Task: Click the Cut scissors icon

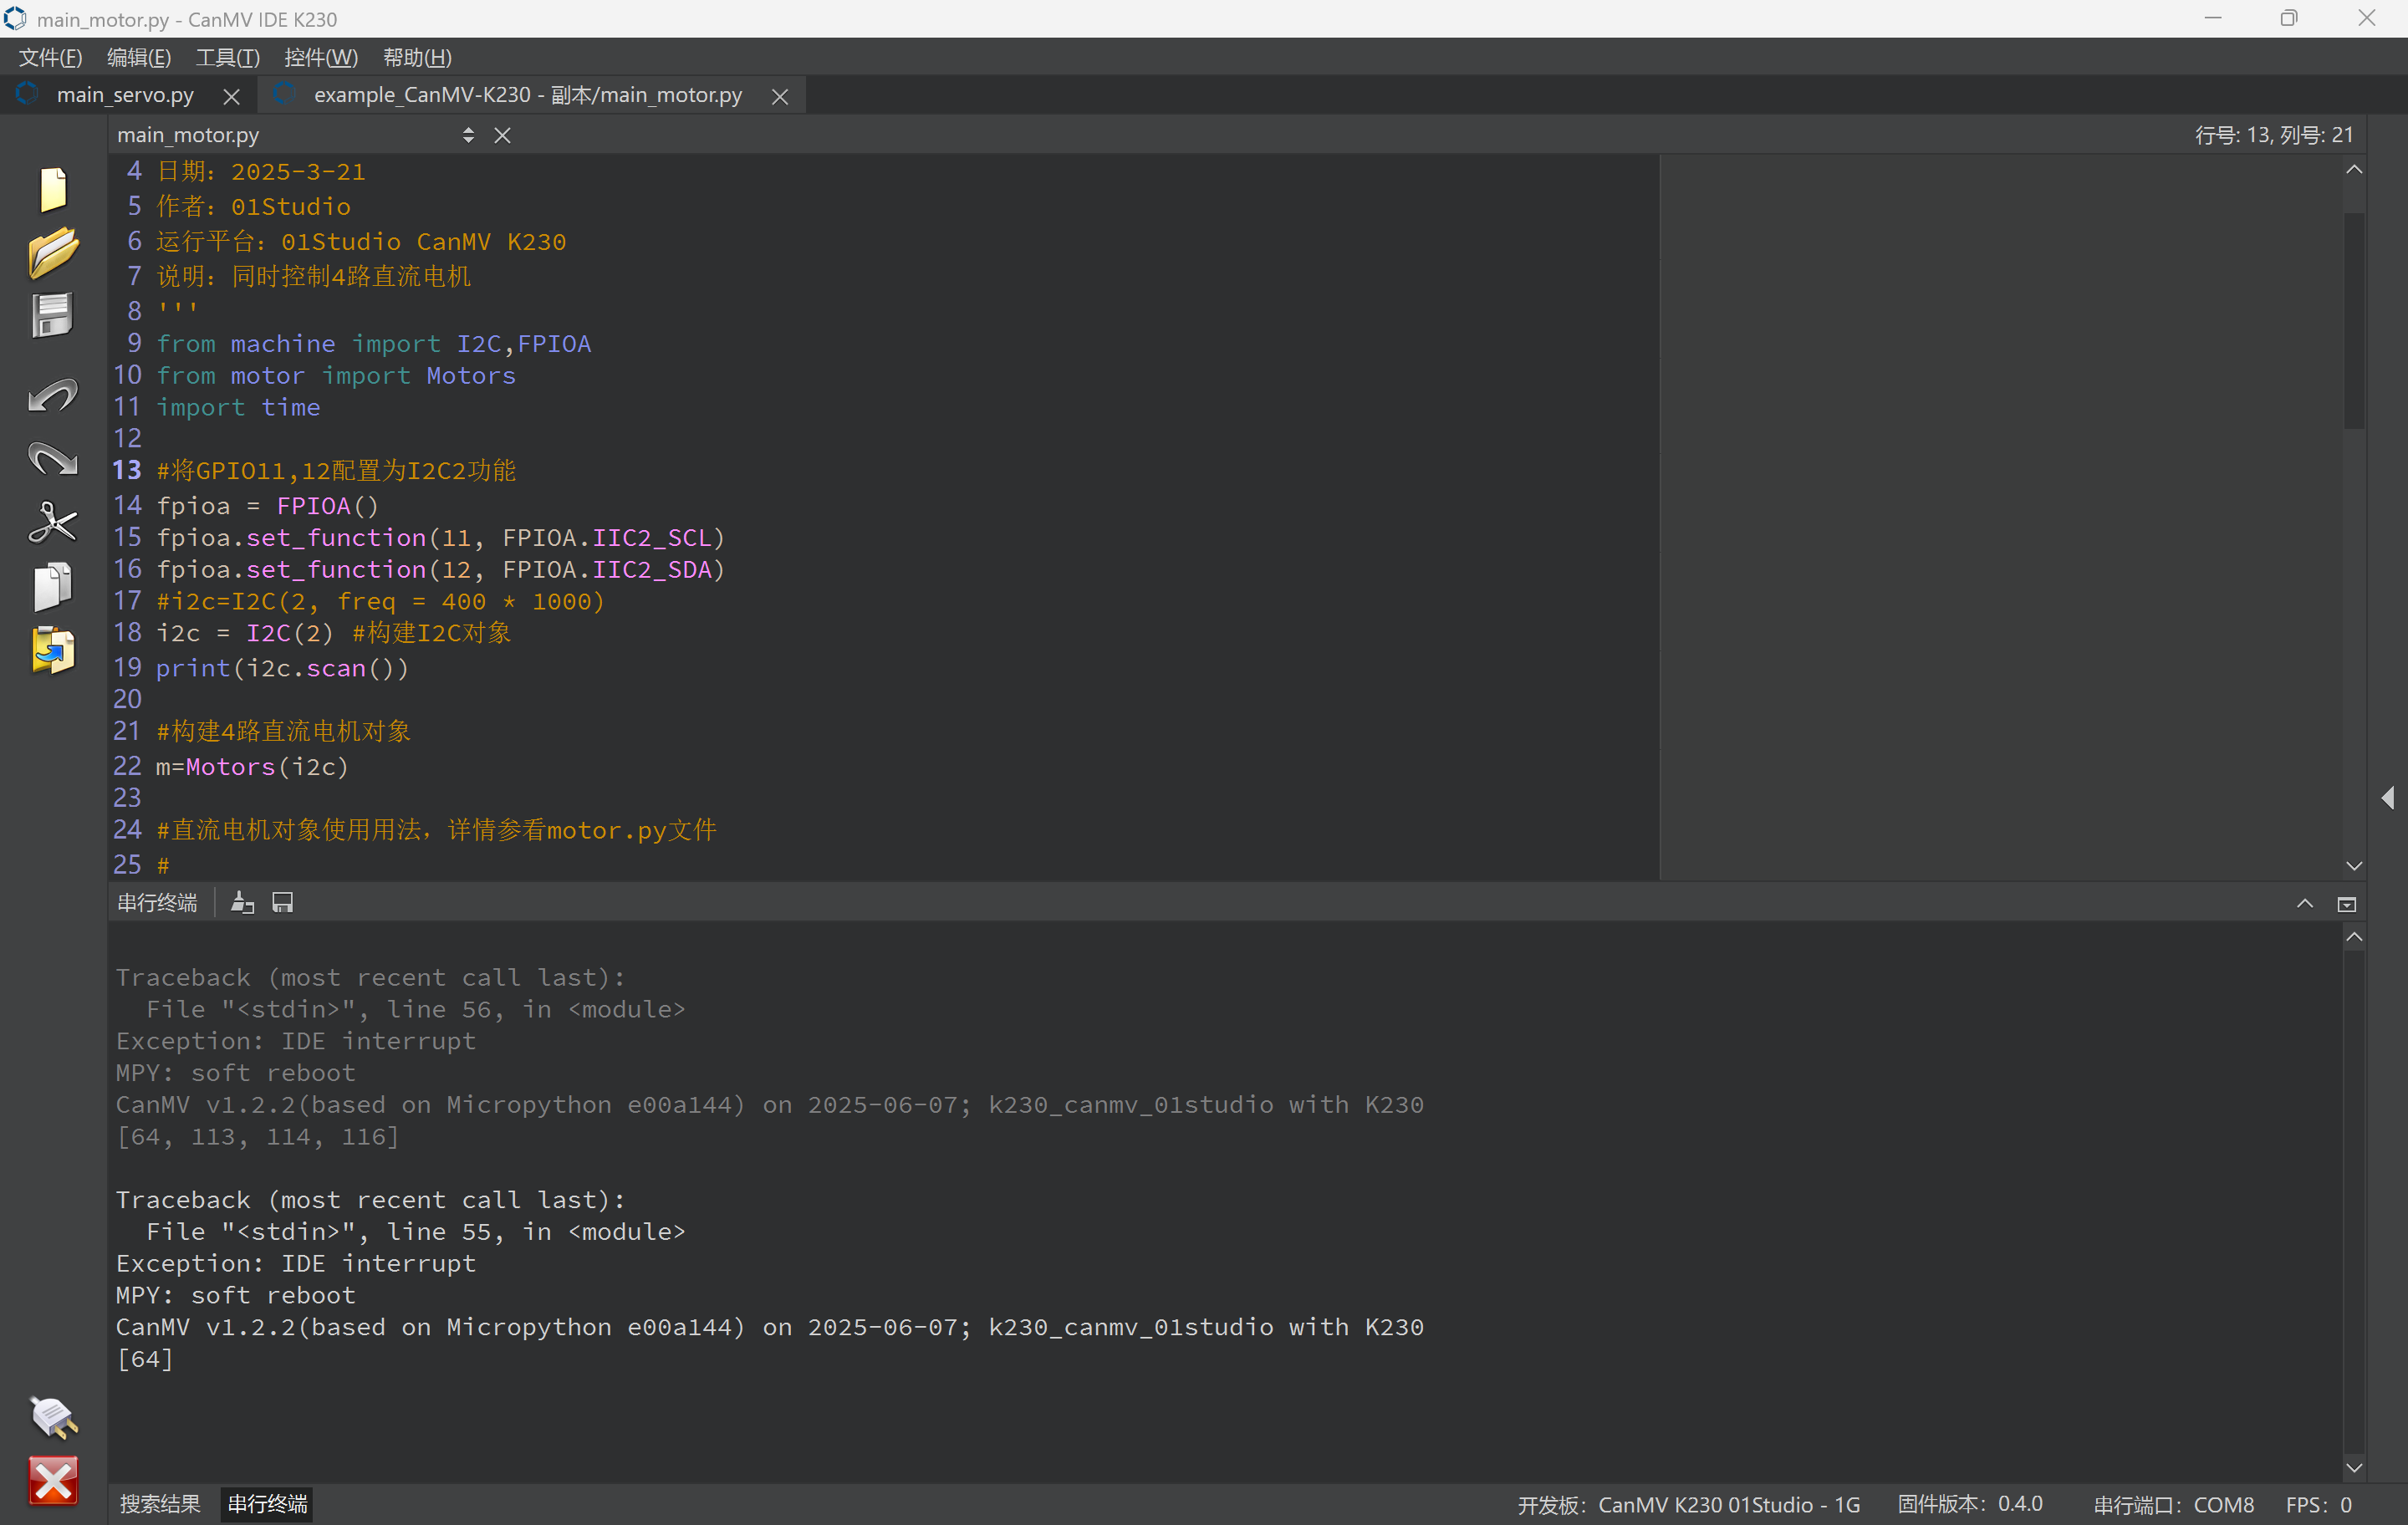Action: [53, 522]
